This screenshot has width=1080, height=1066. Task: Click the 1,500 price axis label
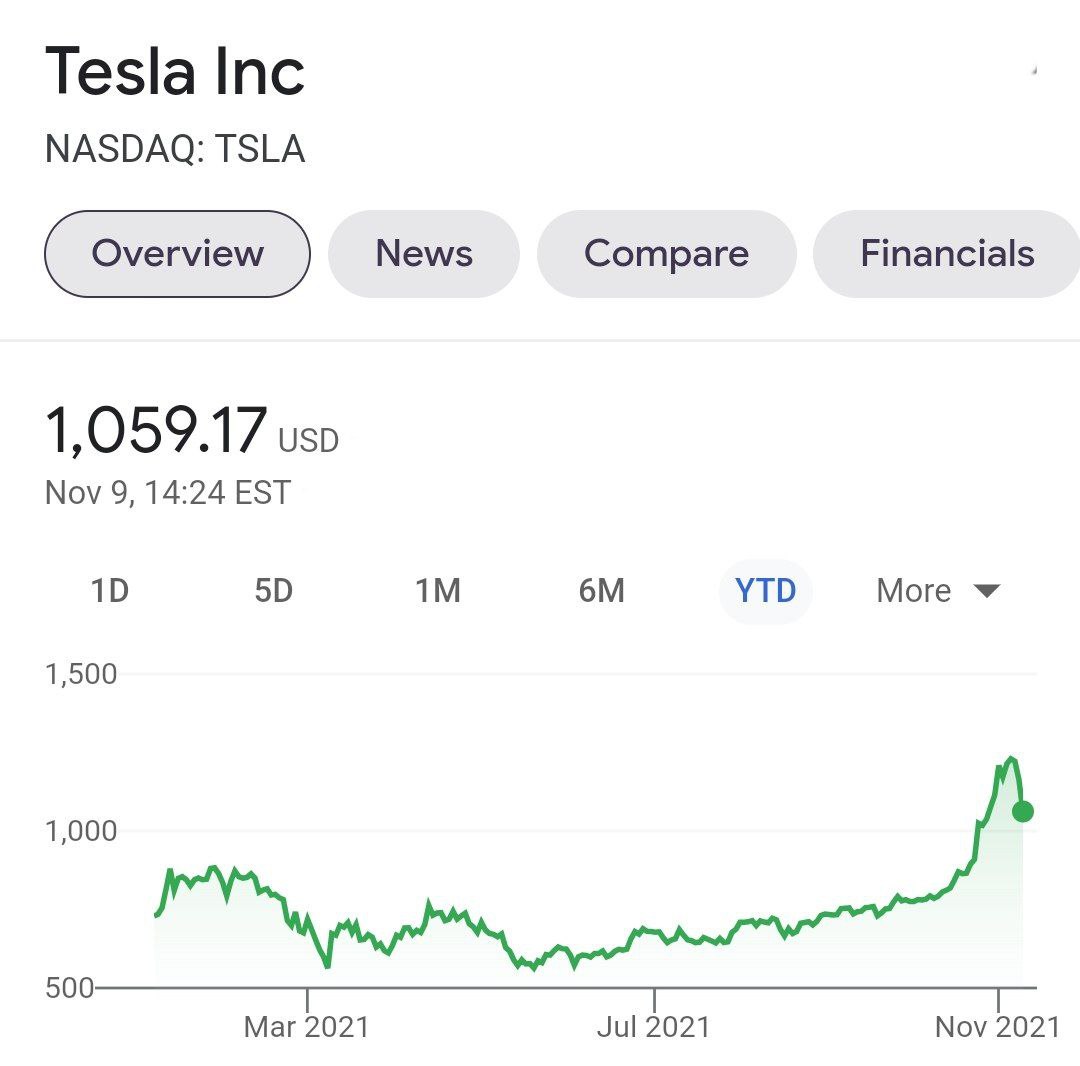[x=81, y=673]
